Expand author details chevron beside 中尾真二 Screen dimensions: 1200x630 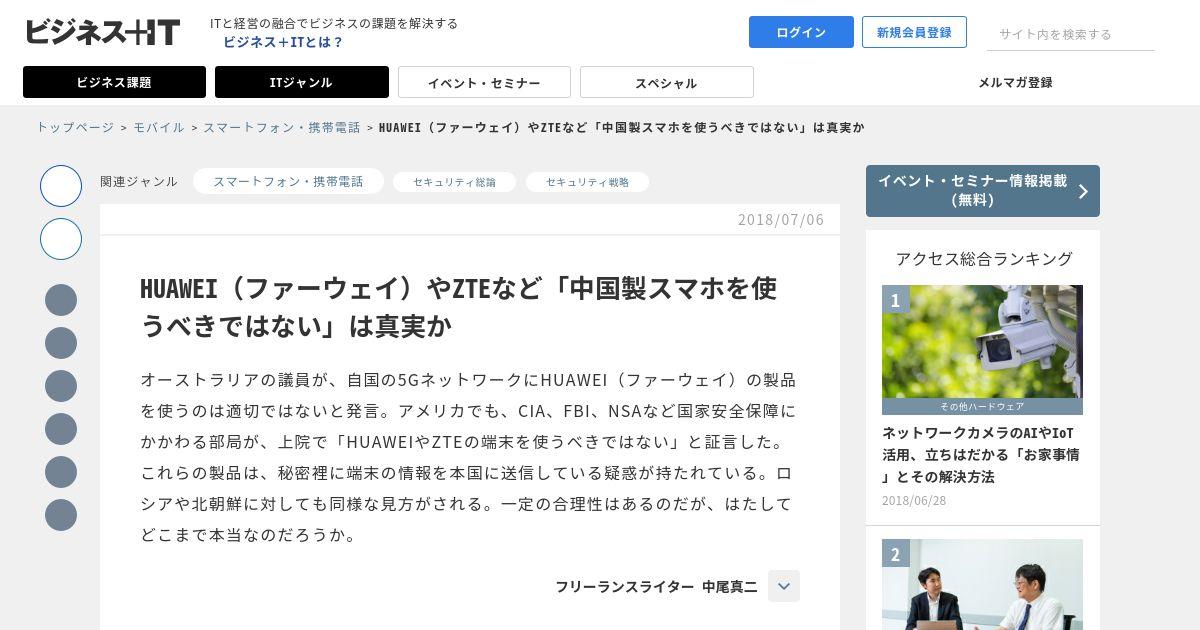[784, 586]
